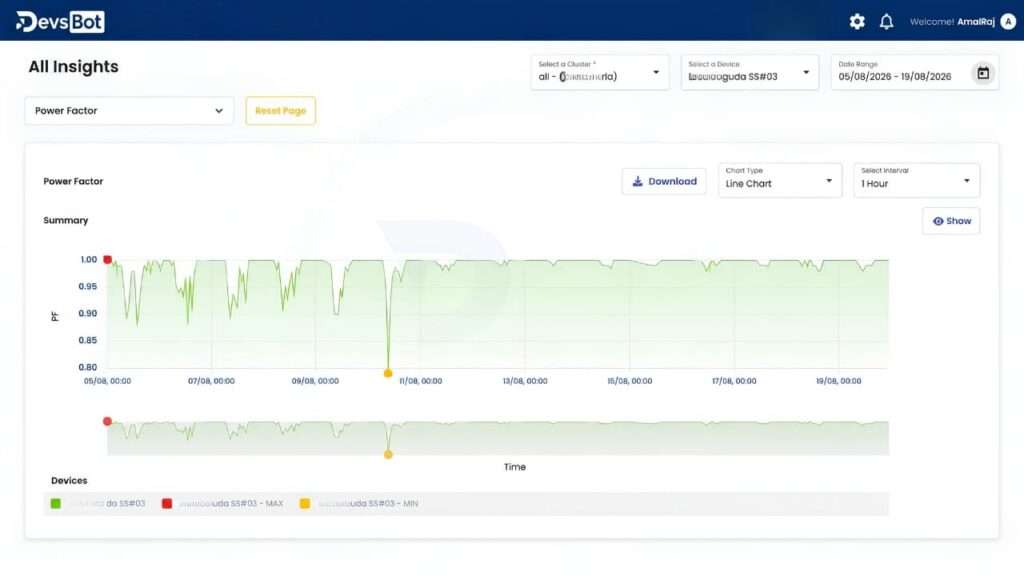Click the red marker on overview chart
Viewport: 1024px width, 576px height.
coord(108,421)
